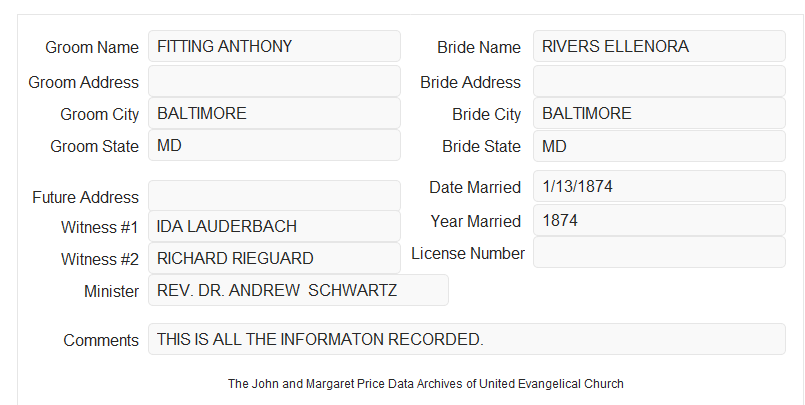Click the empty Future Address field
The height and width of the screenshot is (405, 805).
(x=274, y=196)
